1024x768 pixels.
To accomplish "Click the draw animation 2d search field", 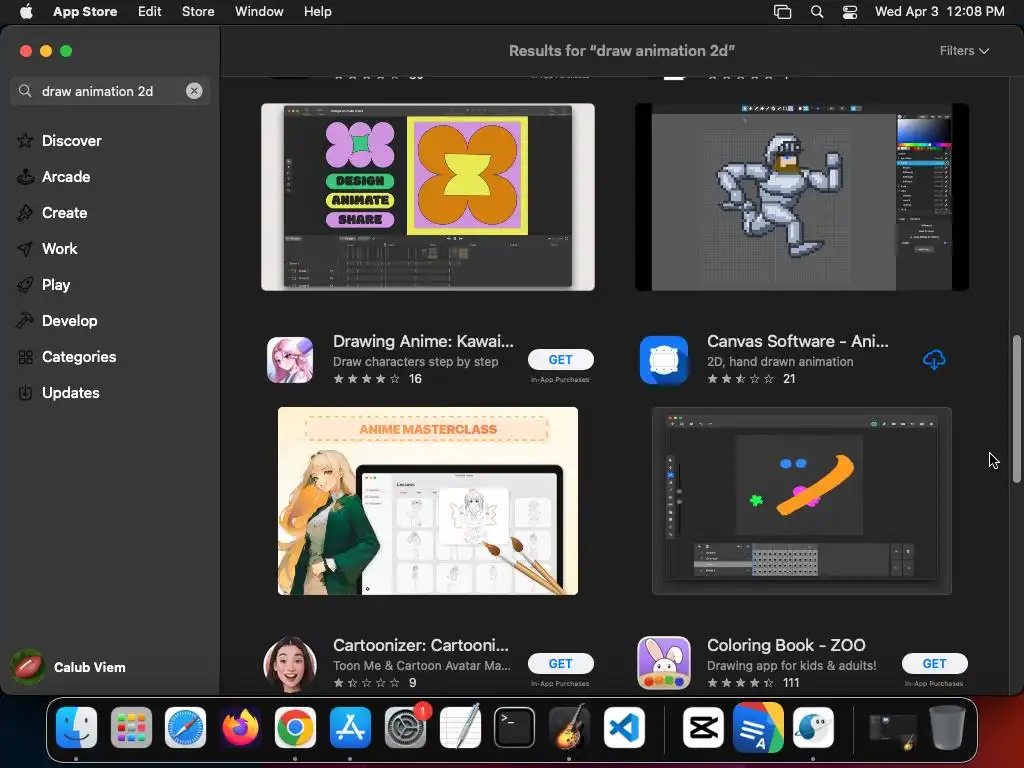I will [110, 91].
